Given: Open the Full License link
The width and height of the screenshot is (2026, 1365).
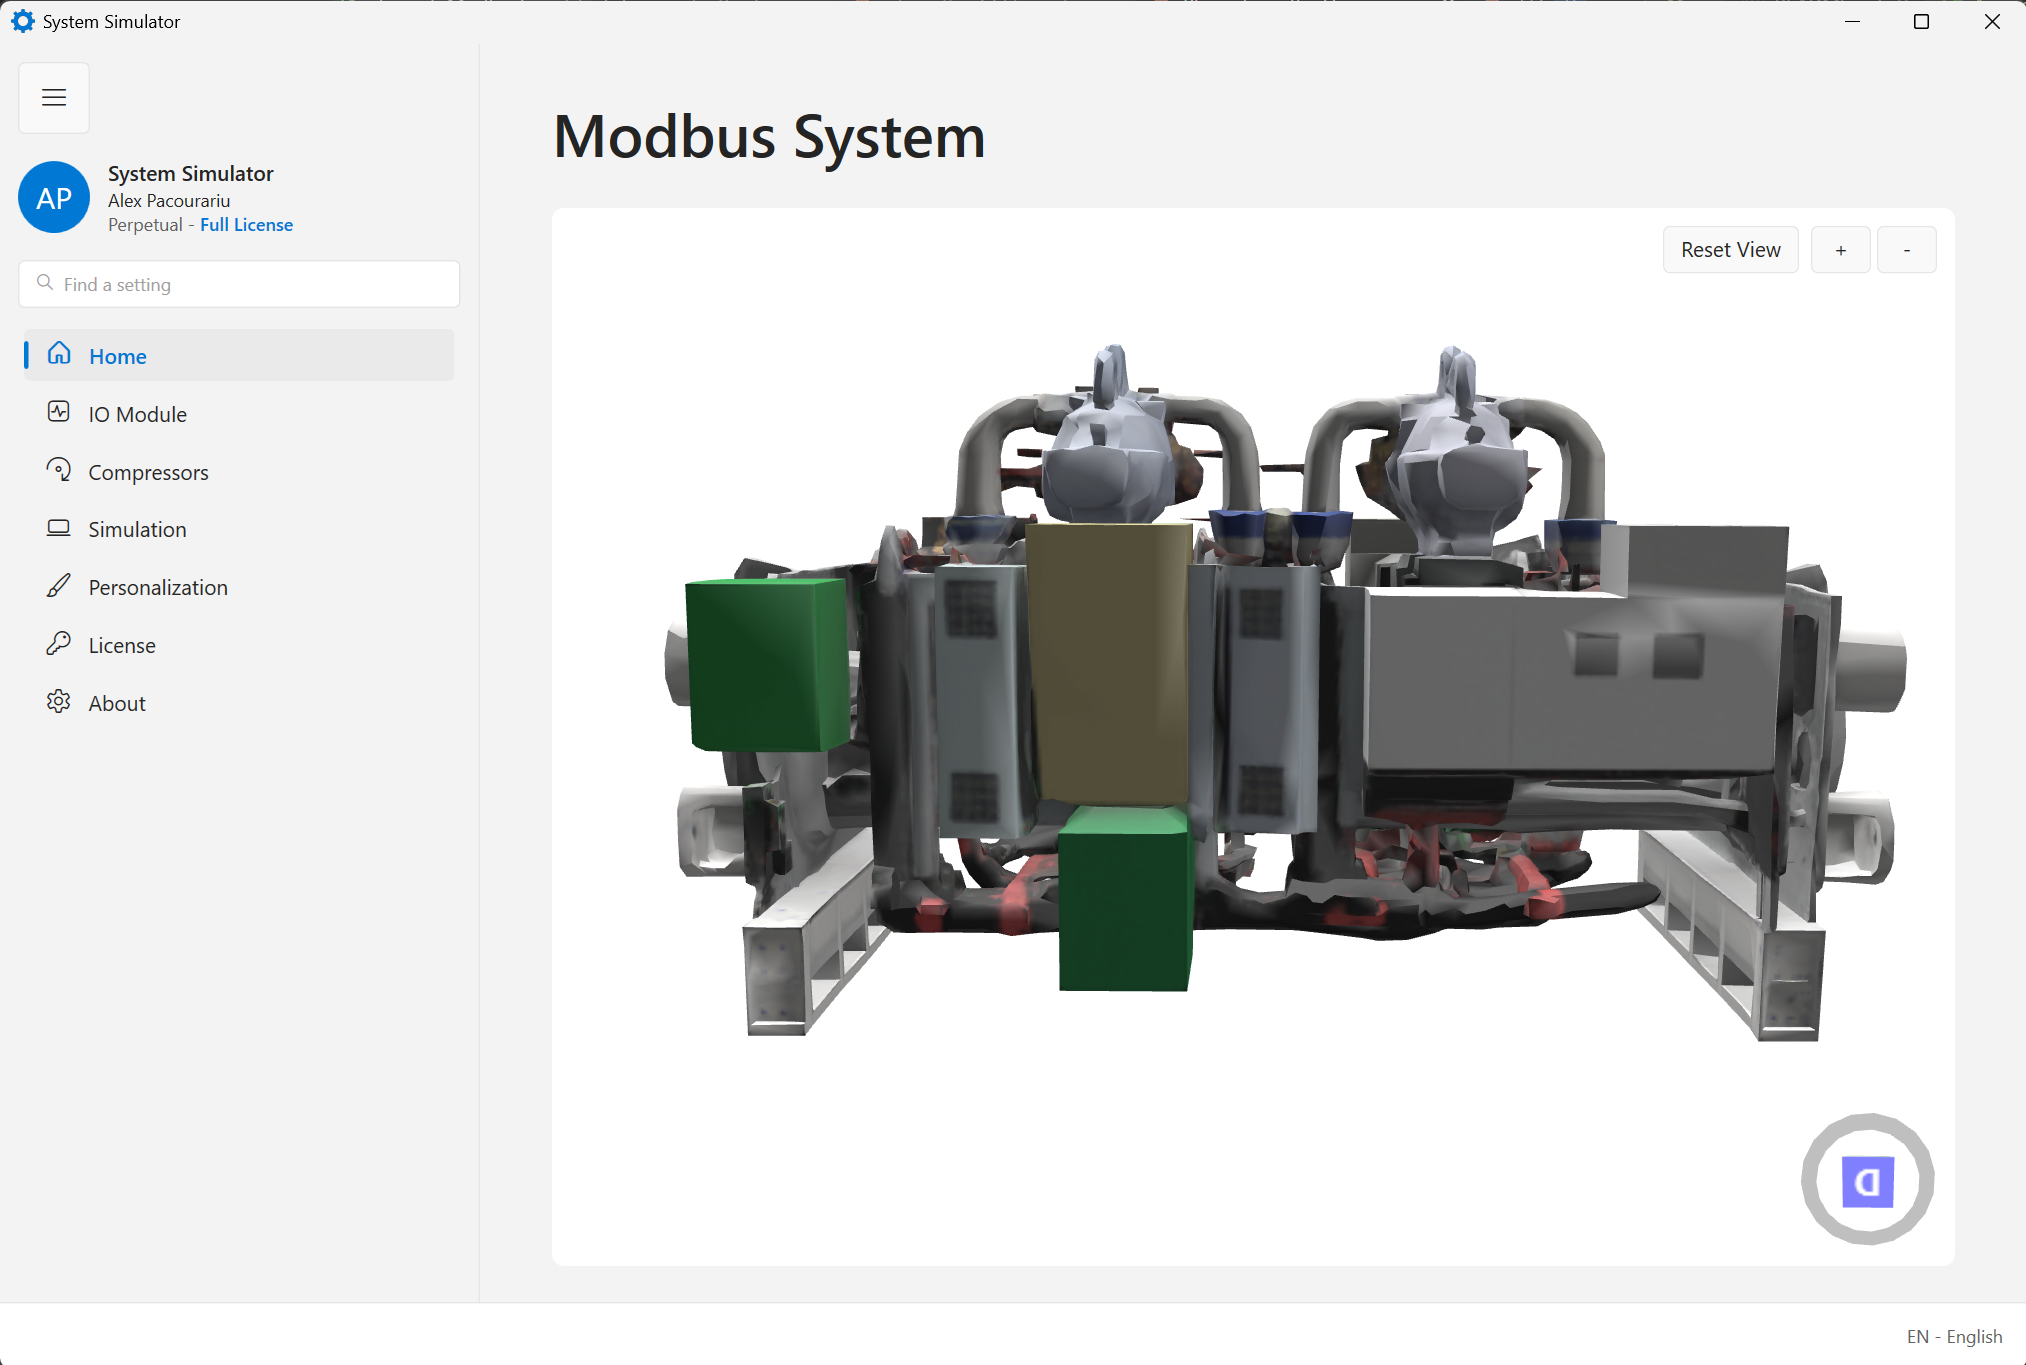Looking at the screenshot, I should click(246, 225).
